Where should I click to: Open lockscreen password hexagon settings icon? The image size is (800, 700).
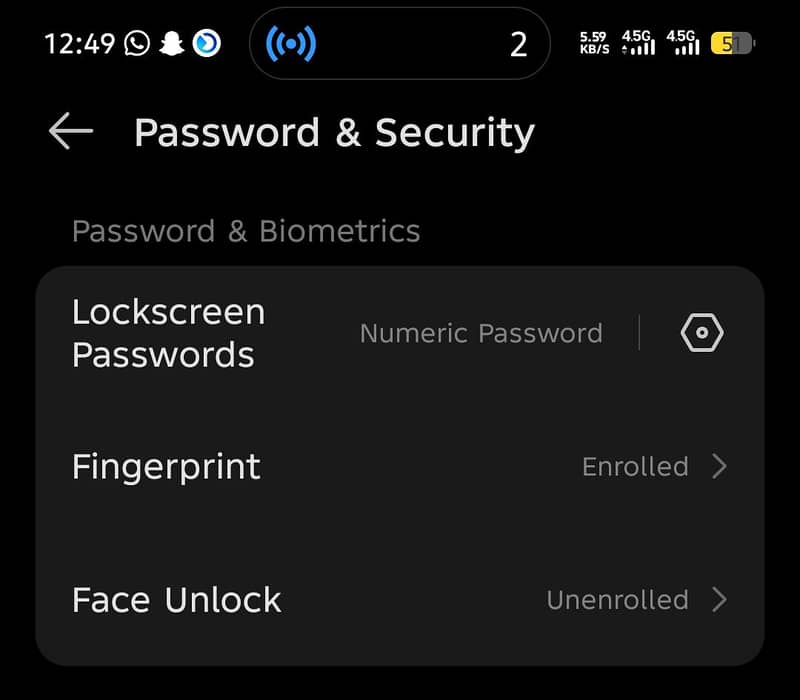point(702,333)
